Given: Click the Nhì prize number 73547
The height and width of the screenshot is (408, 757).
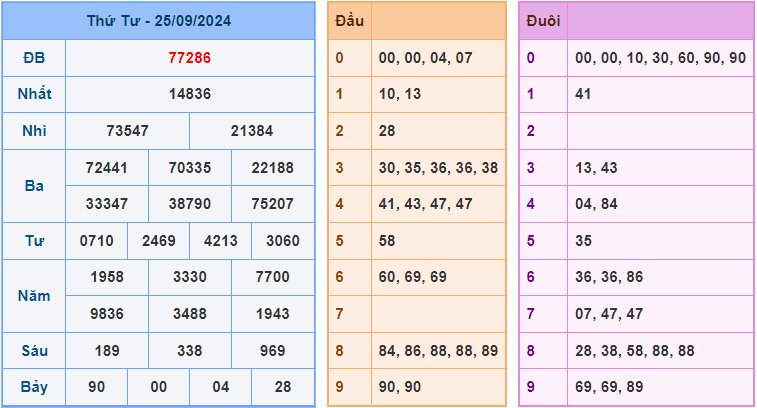Looking at the screenshot, I should [127, 131].
